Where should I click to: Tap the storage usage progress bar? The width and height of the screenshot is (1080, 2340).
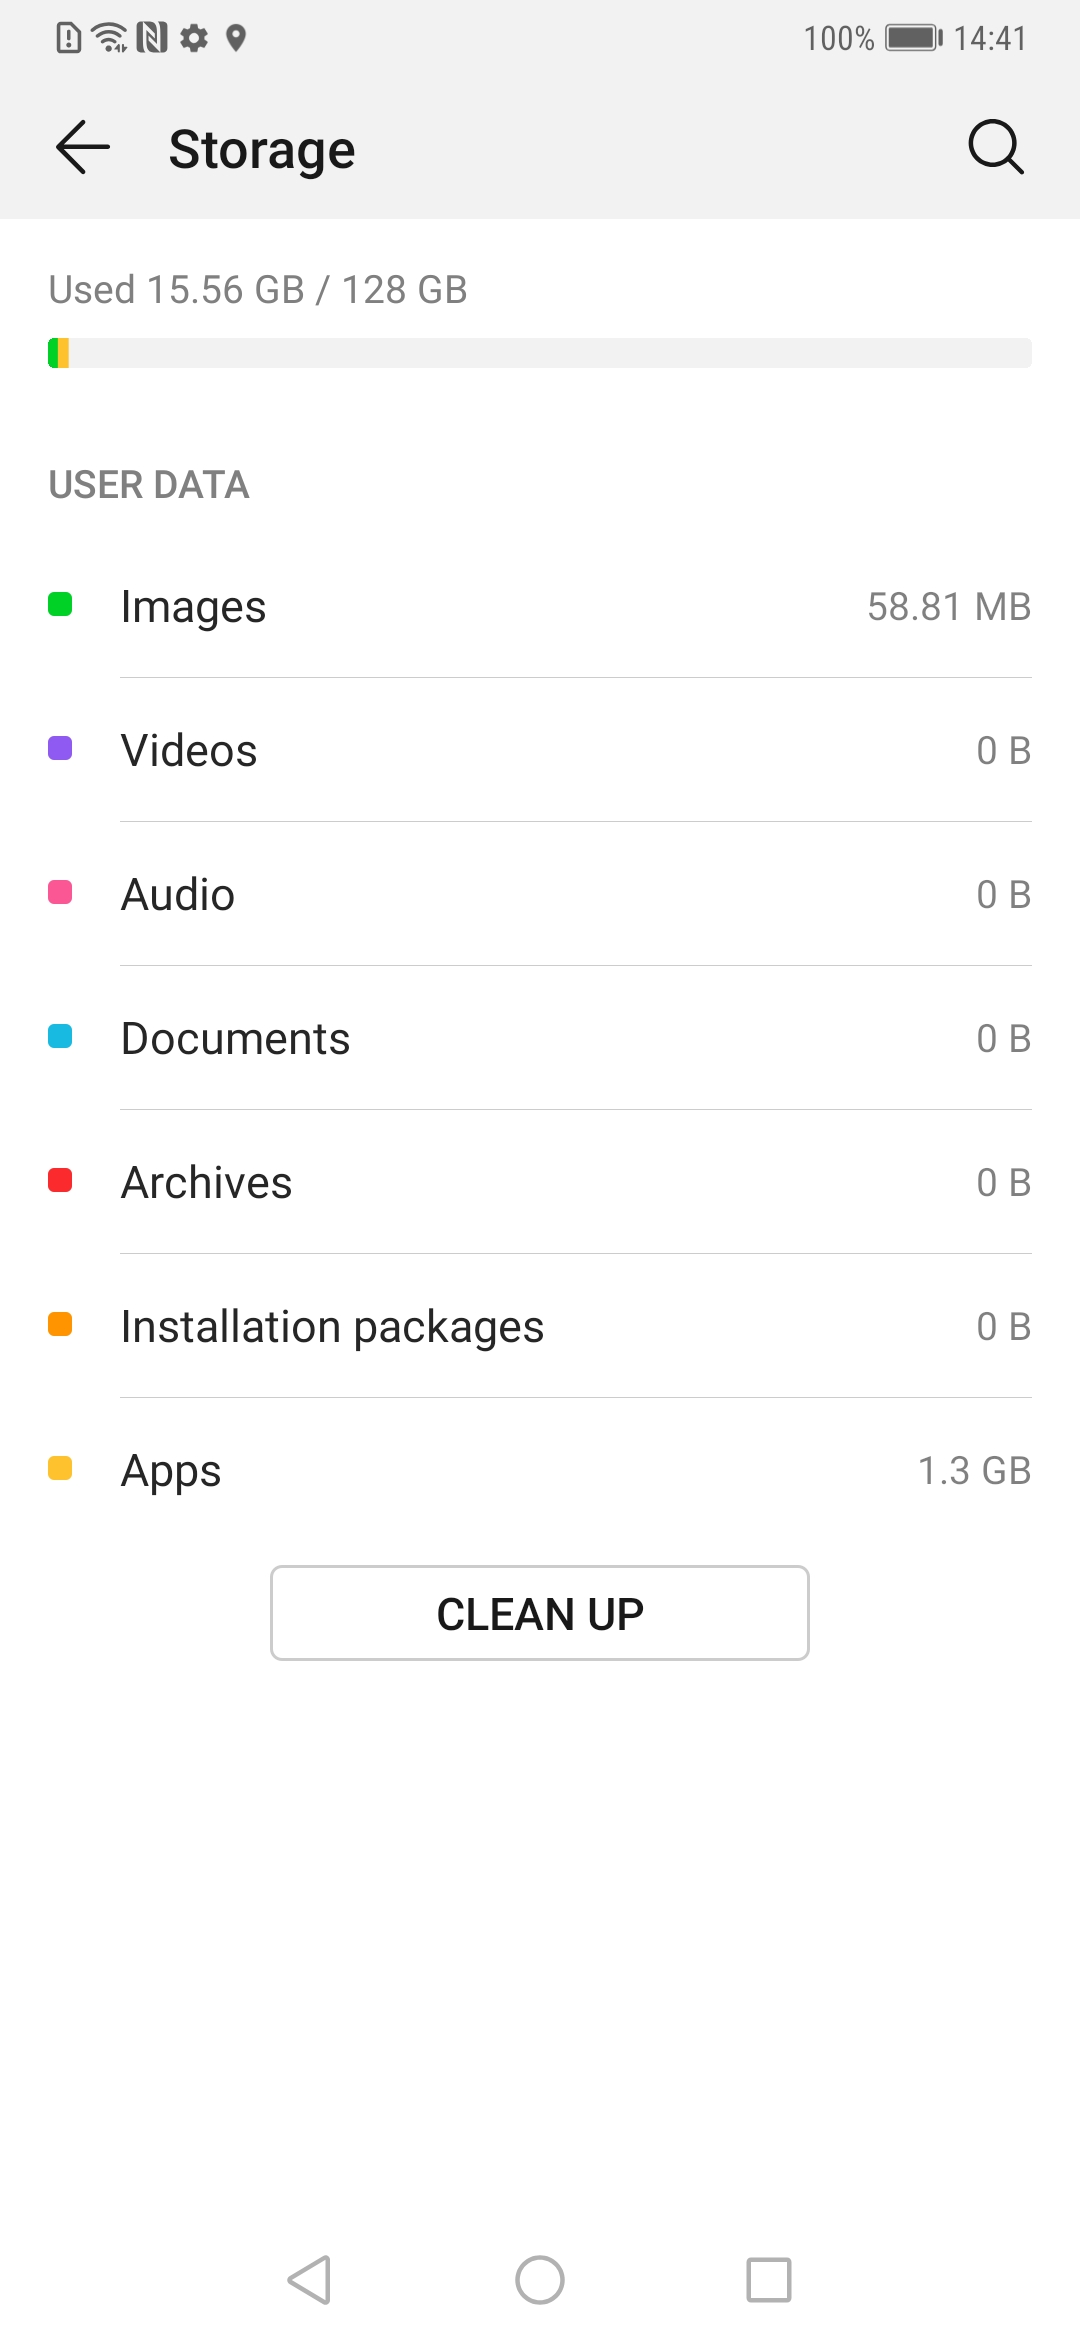540,353
